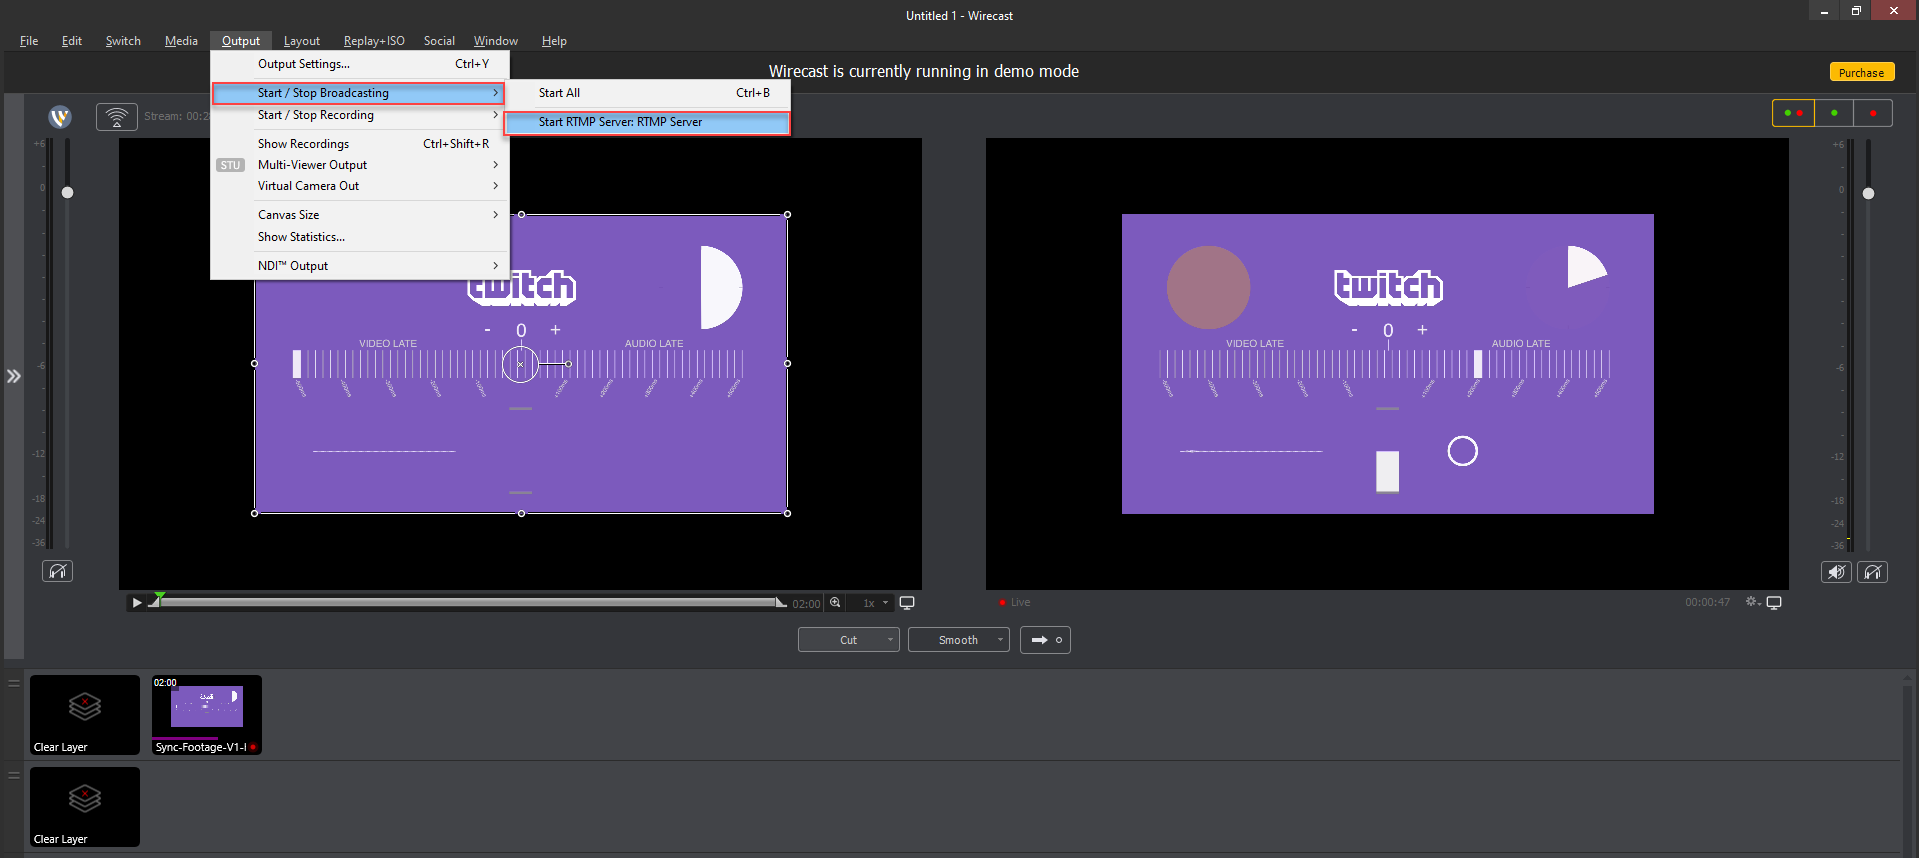
Task: Open the Switch menu
Action: pyautogui.click(x=123, y=41)
